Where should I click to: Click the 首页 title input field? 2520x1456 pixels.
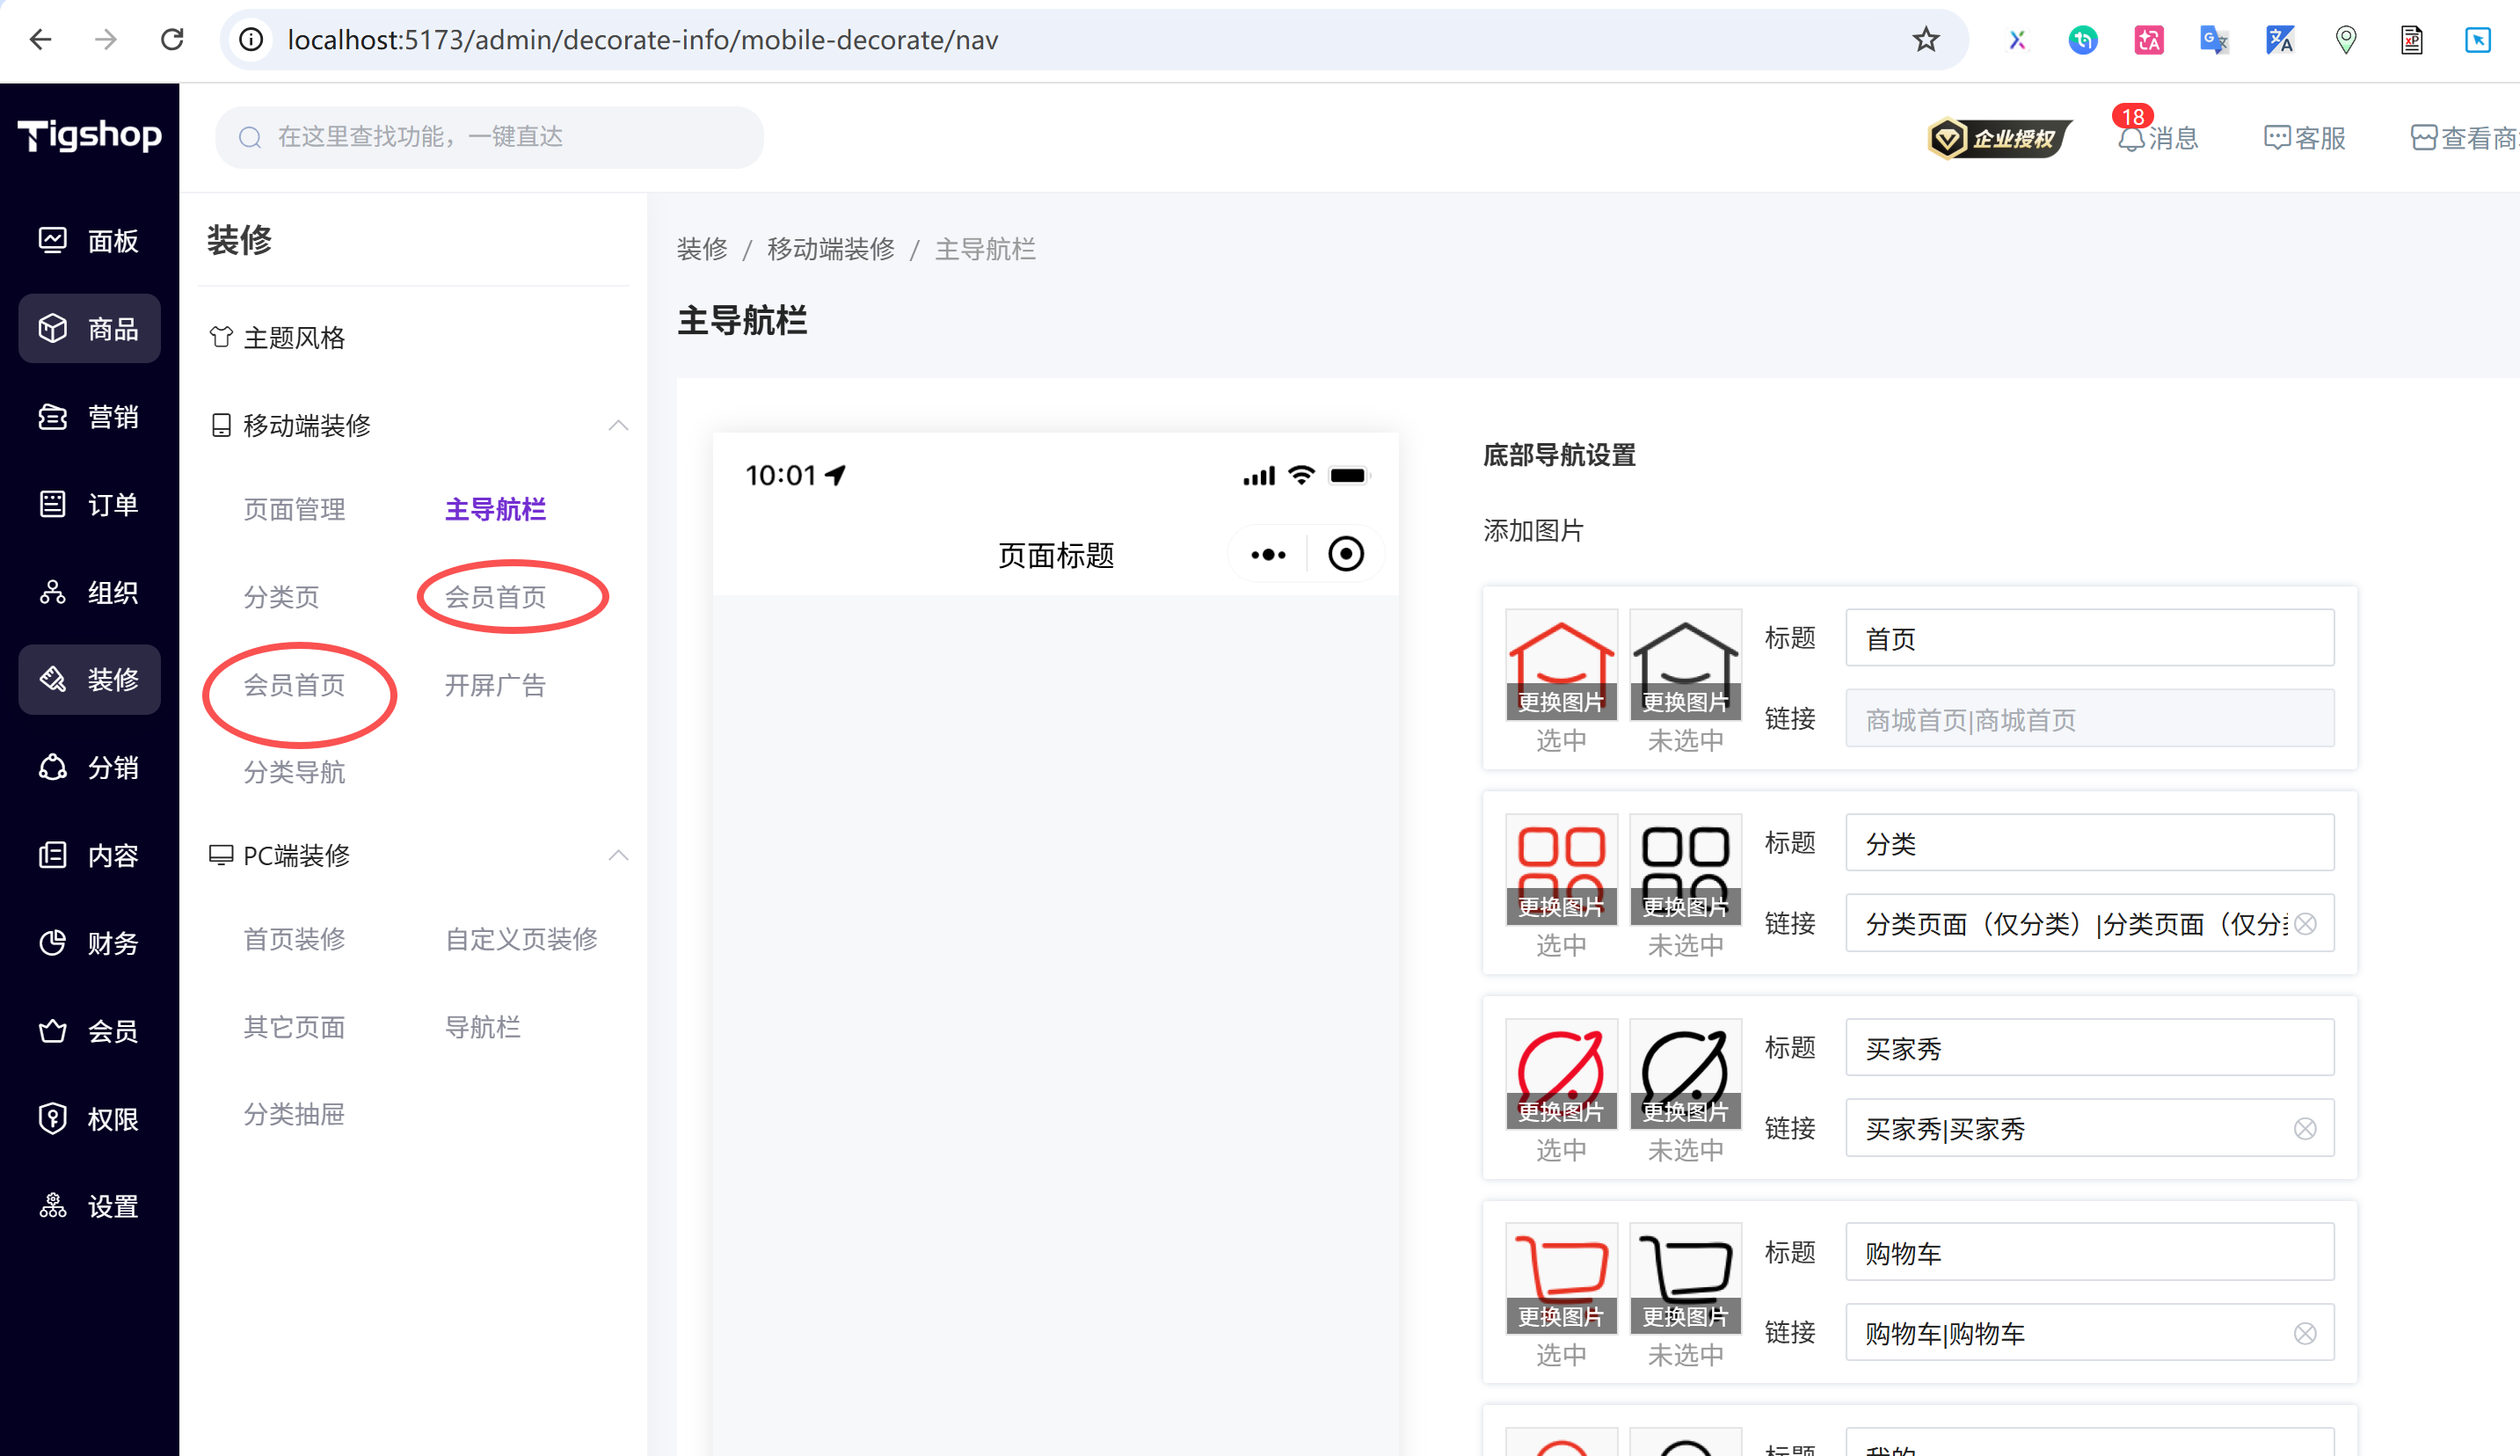2088,639
